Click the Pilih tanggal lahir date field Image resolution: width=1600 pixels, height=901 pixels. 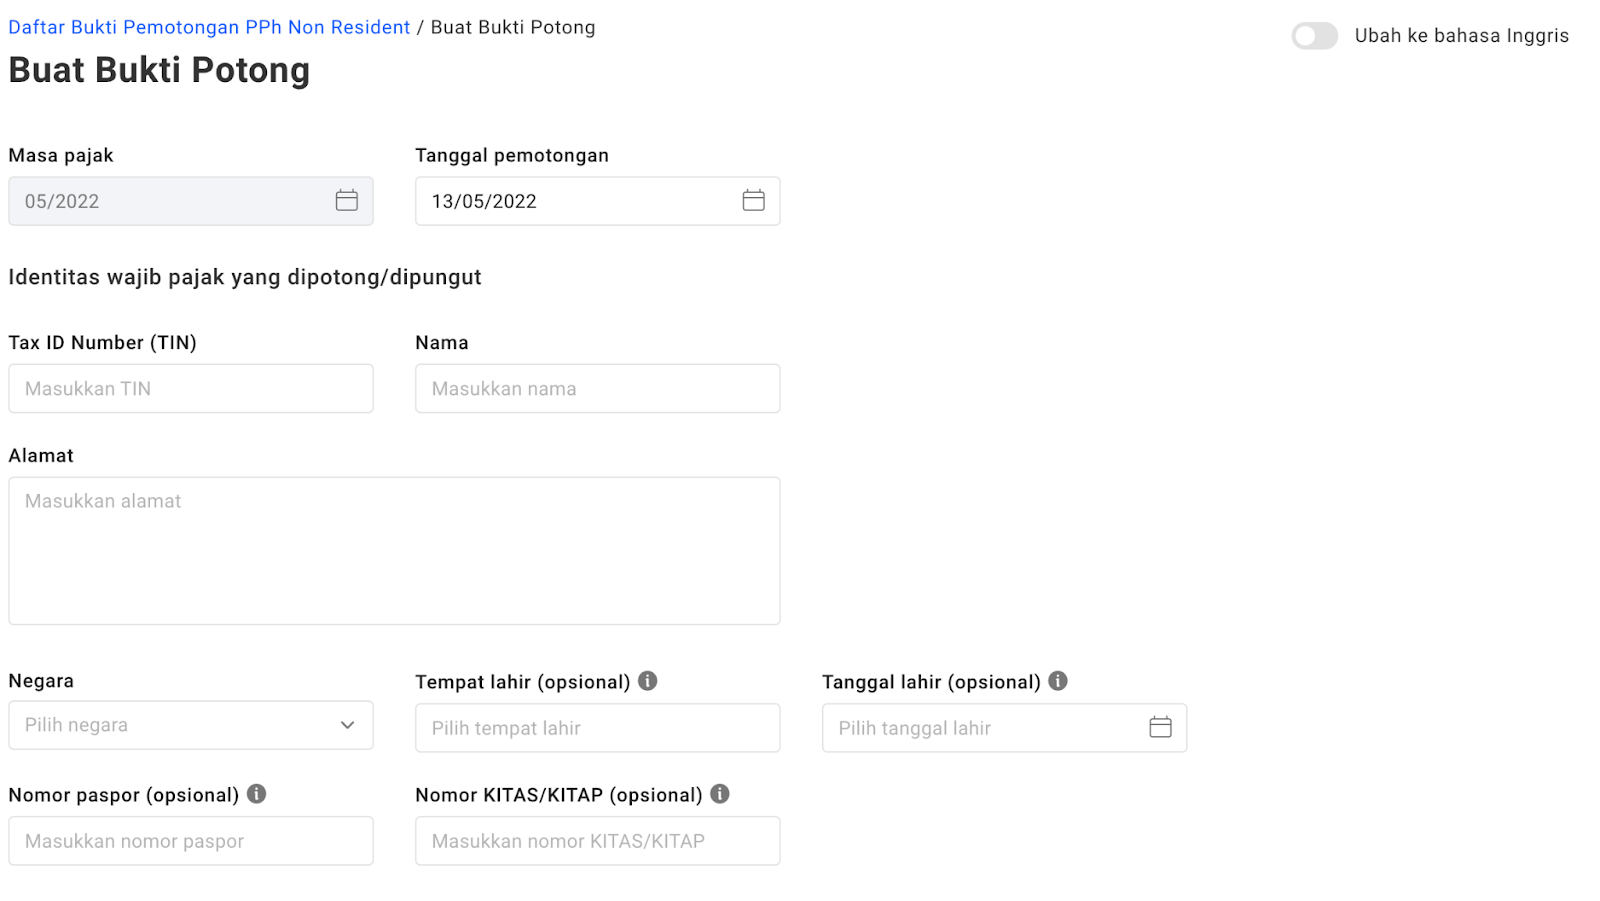980,728
